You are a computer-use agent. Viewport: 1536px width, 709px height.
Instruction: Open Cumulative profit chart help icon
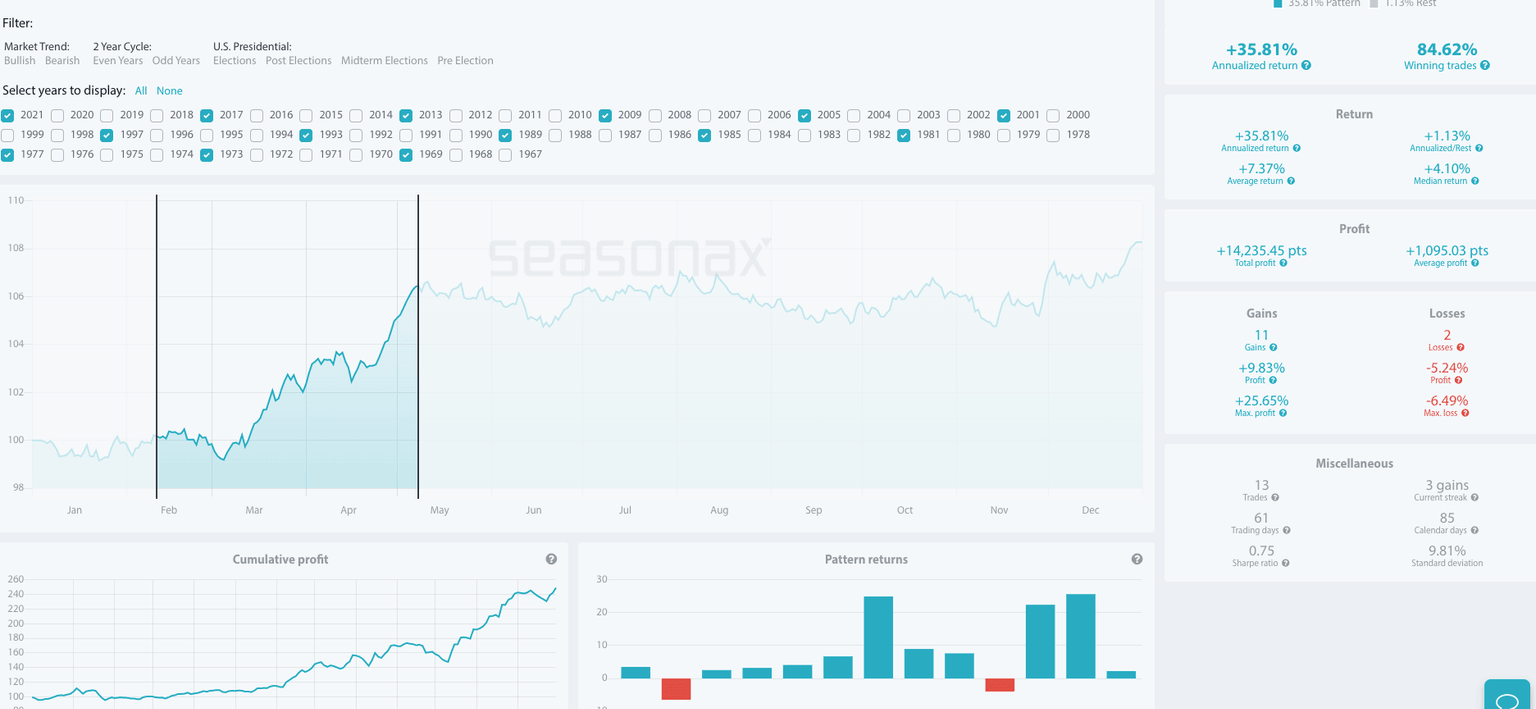pos(551,560)
